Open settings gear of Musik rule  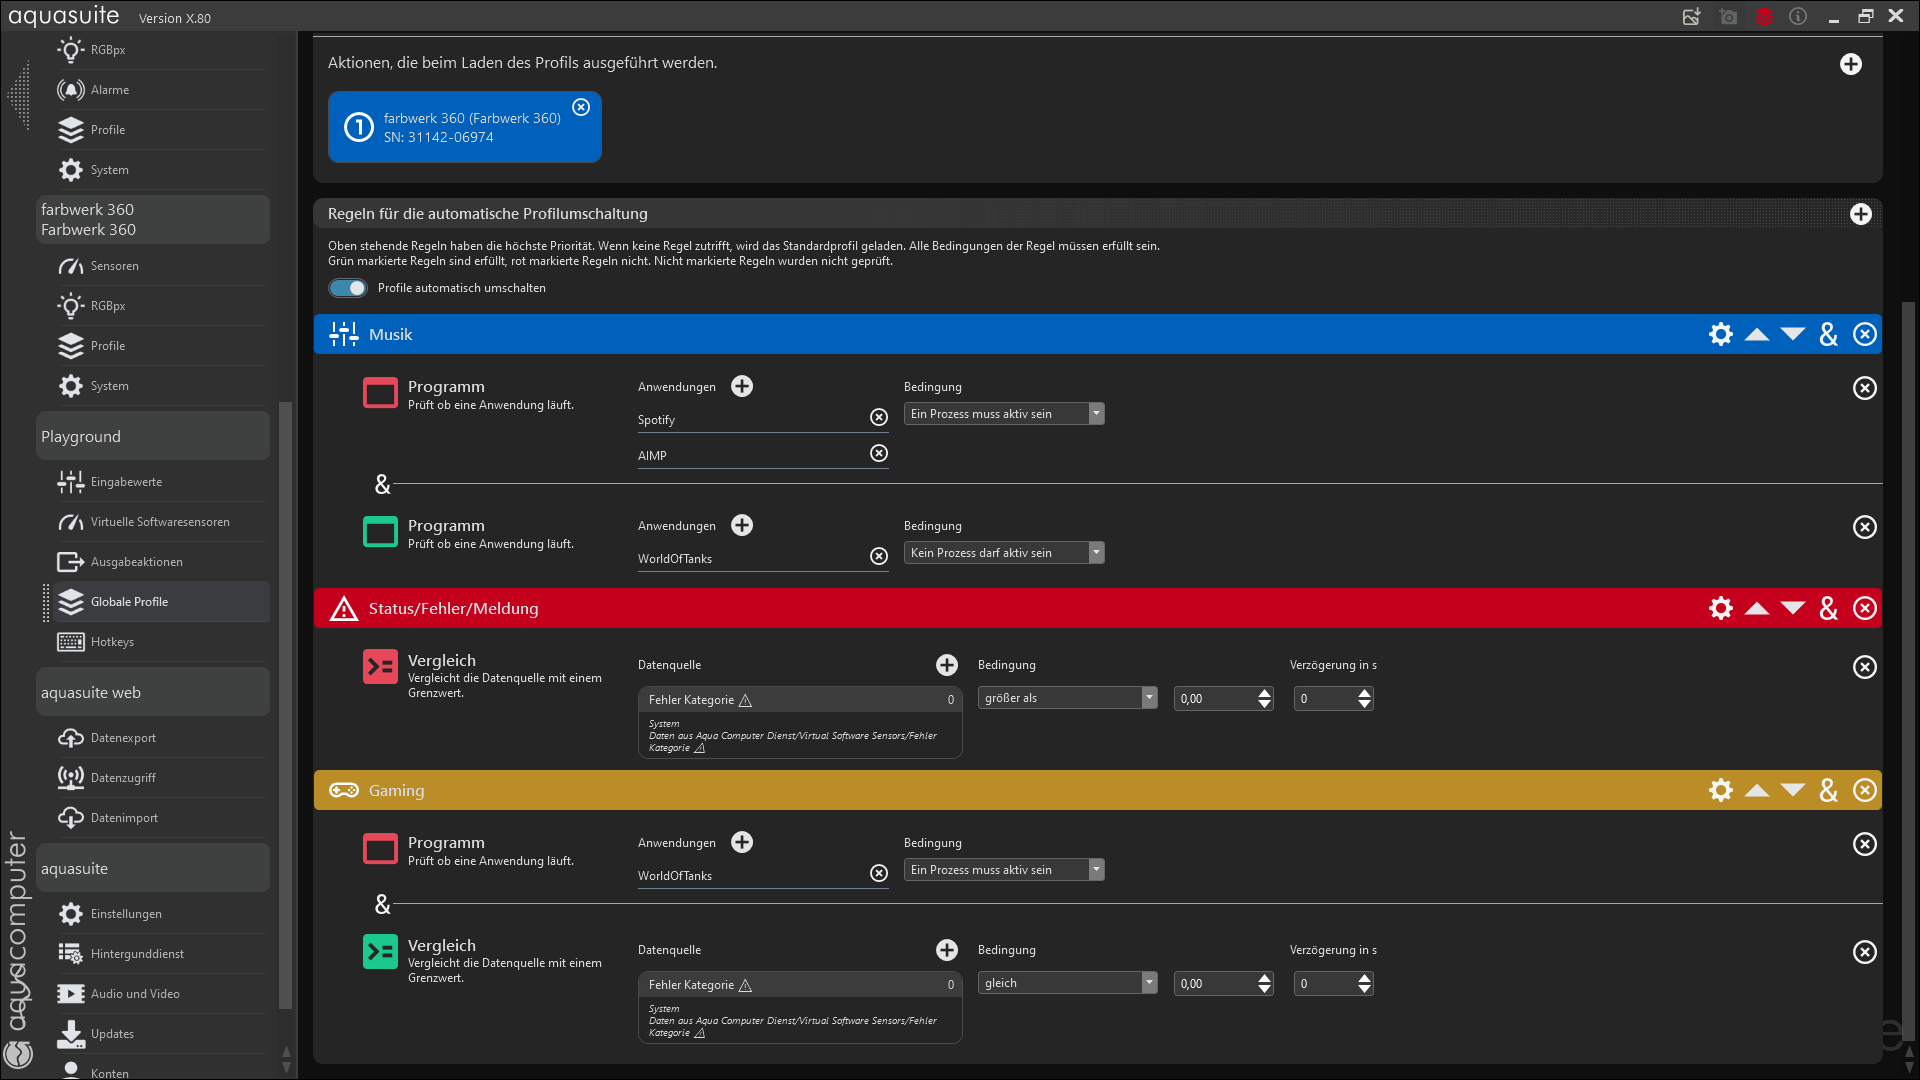pyautogui.click(x=1720, y=334)
